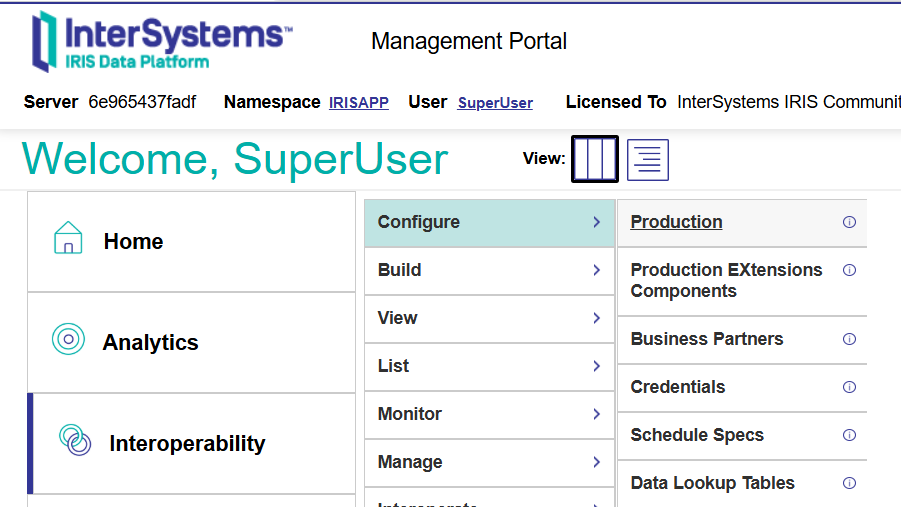This screenshot has width=901, height=507.
Task: Expand the View submenu chevron
Action: pos(596,318)
